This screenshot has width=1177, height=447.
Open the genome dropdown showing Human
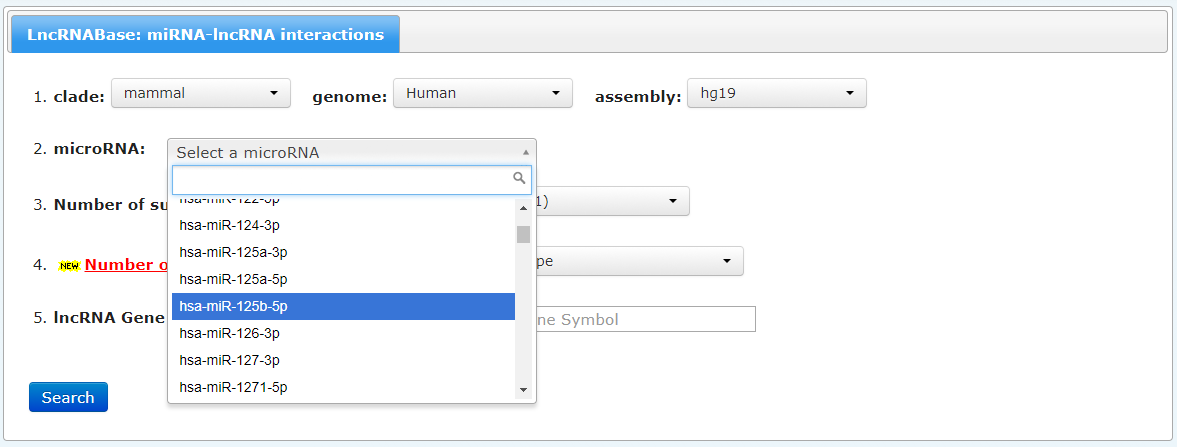point(483,93)
